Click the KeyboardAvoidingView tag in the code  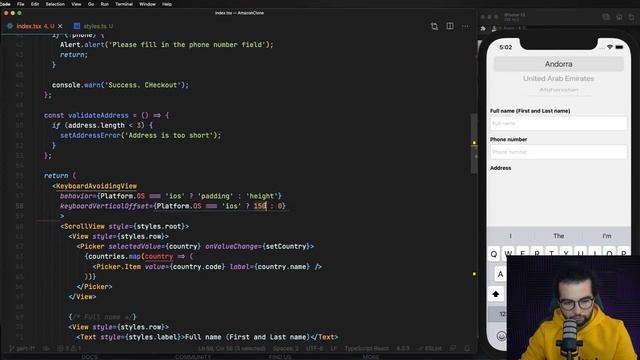point(96,186)
